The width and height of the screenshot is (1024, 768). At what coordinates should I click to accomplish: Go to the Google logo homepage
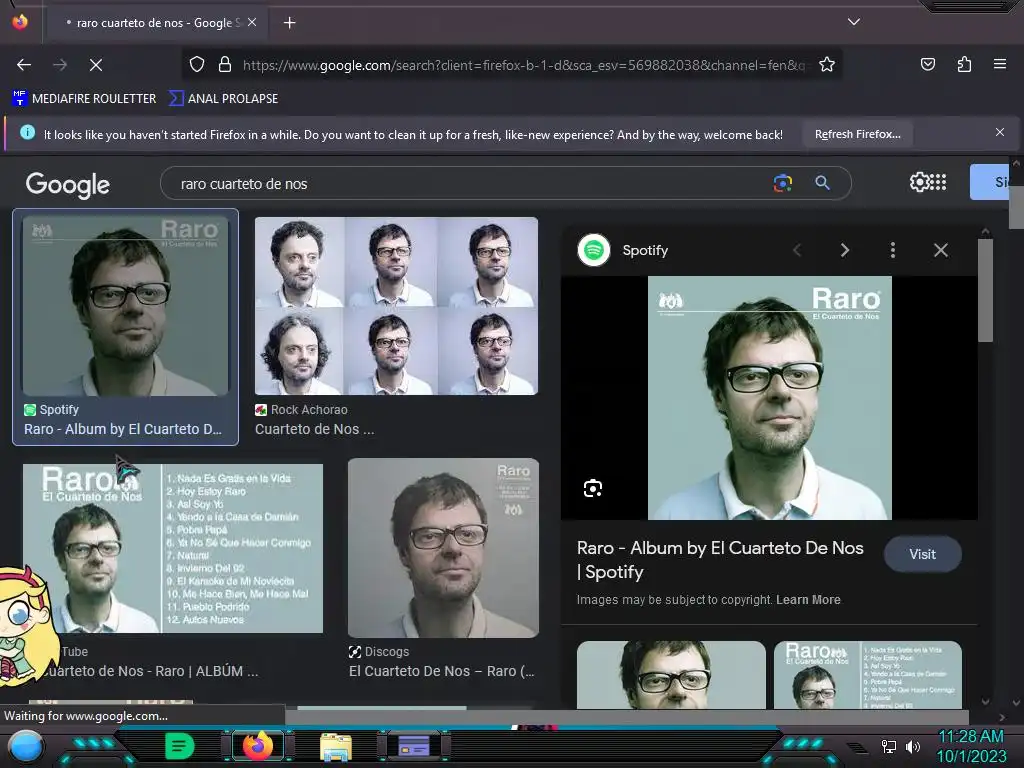(x=67, y=185)
